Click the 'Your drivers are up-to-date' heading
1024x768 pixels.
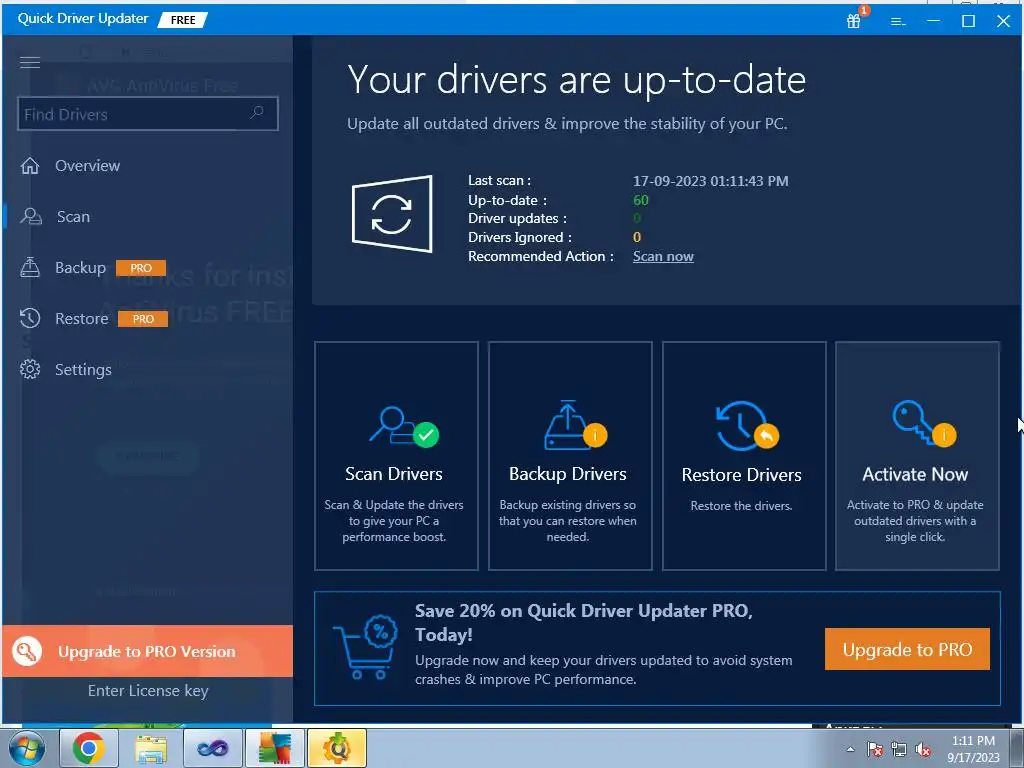(577, 80)
